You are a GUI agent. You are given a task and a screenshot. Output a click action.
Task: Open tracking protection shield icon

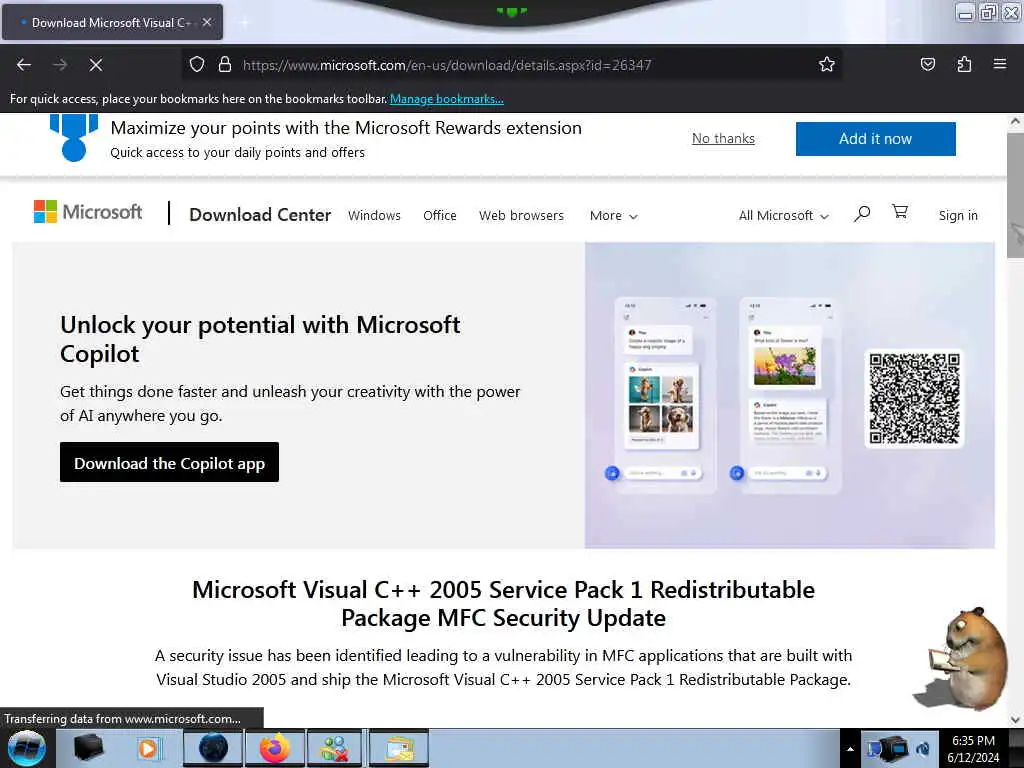tap(197, 65)
